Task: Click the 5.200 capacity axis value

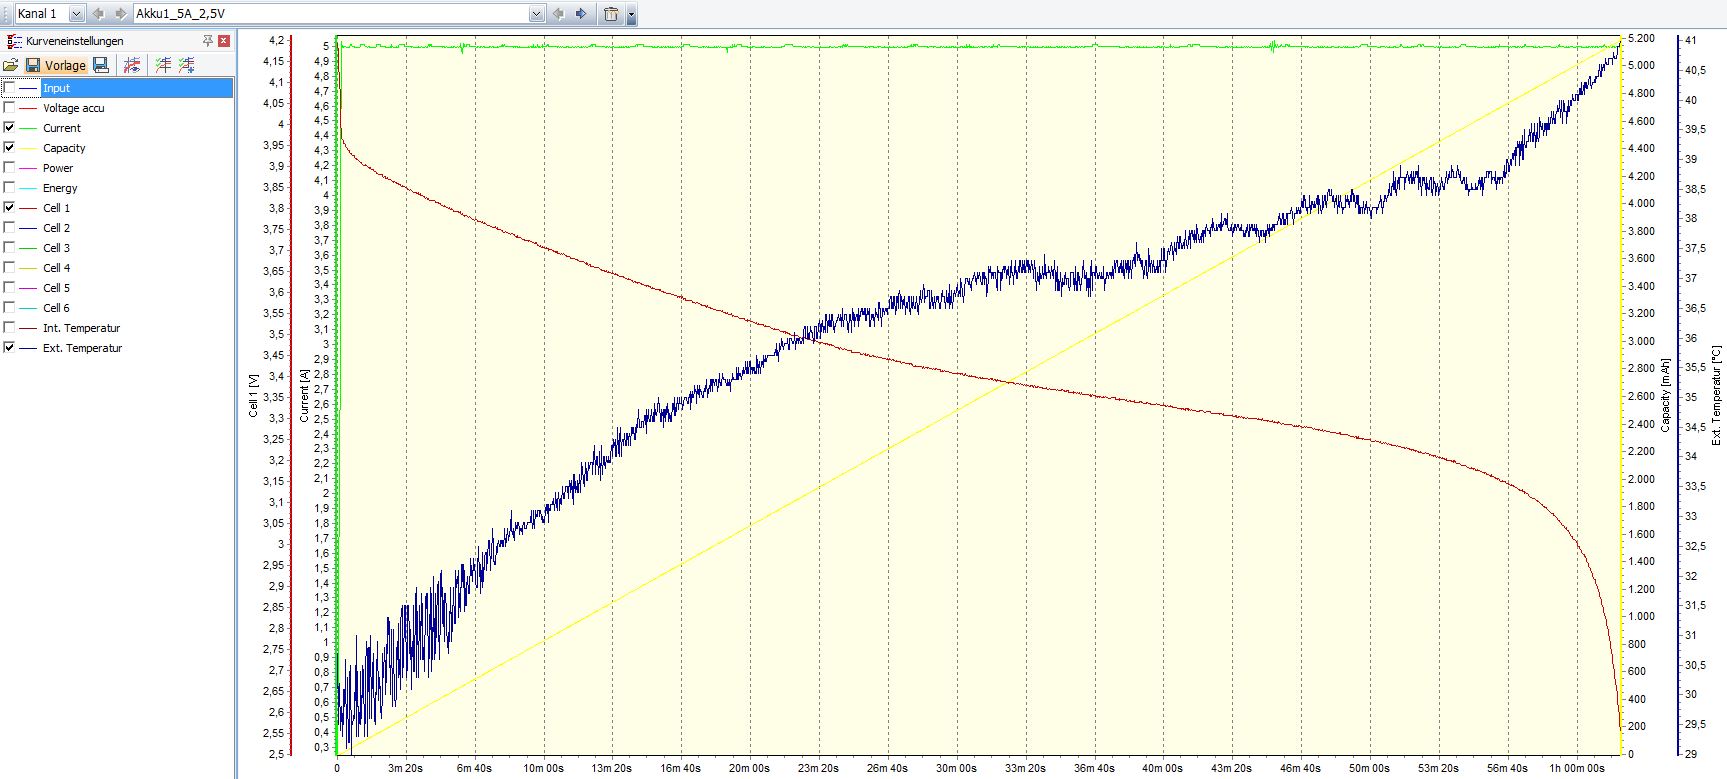Action: pyautogui.click(x=1641, y=38)
